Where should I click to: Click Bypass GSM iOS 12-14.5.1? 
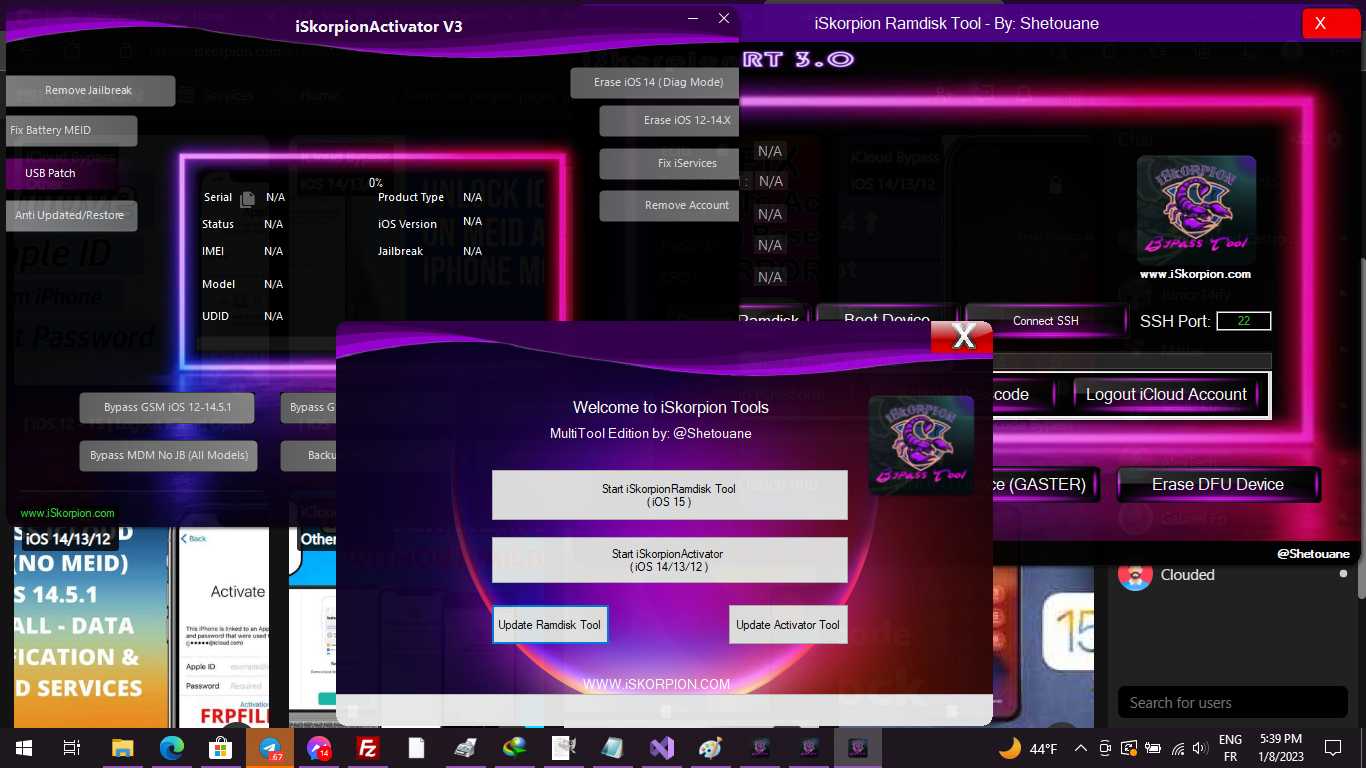(x=167, y=407)
